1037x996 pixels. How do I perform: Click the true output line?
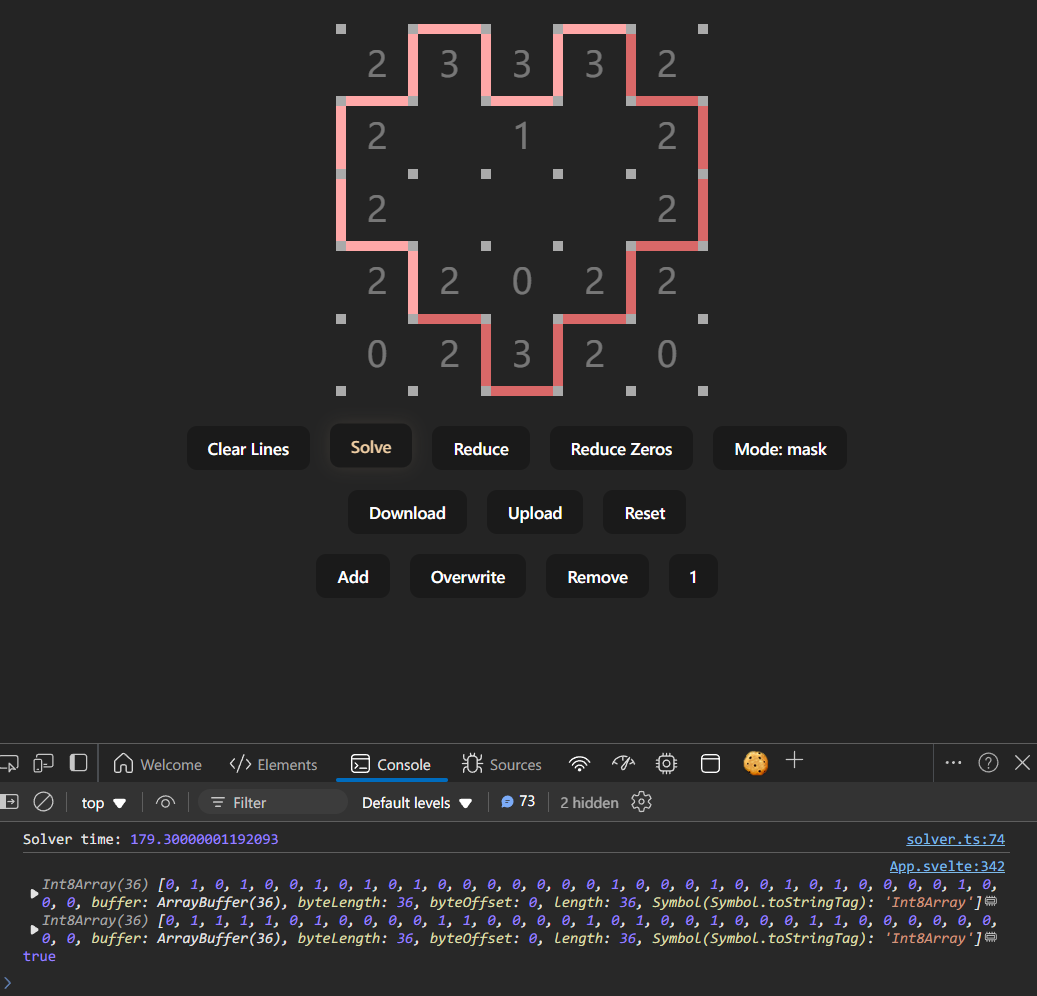coord(39,956)
